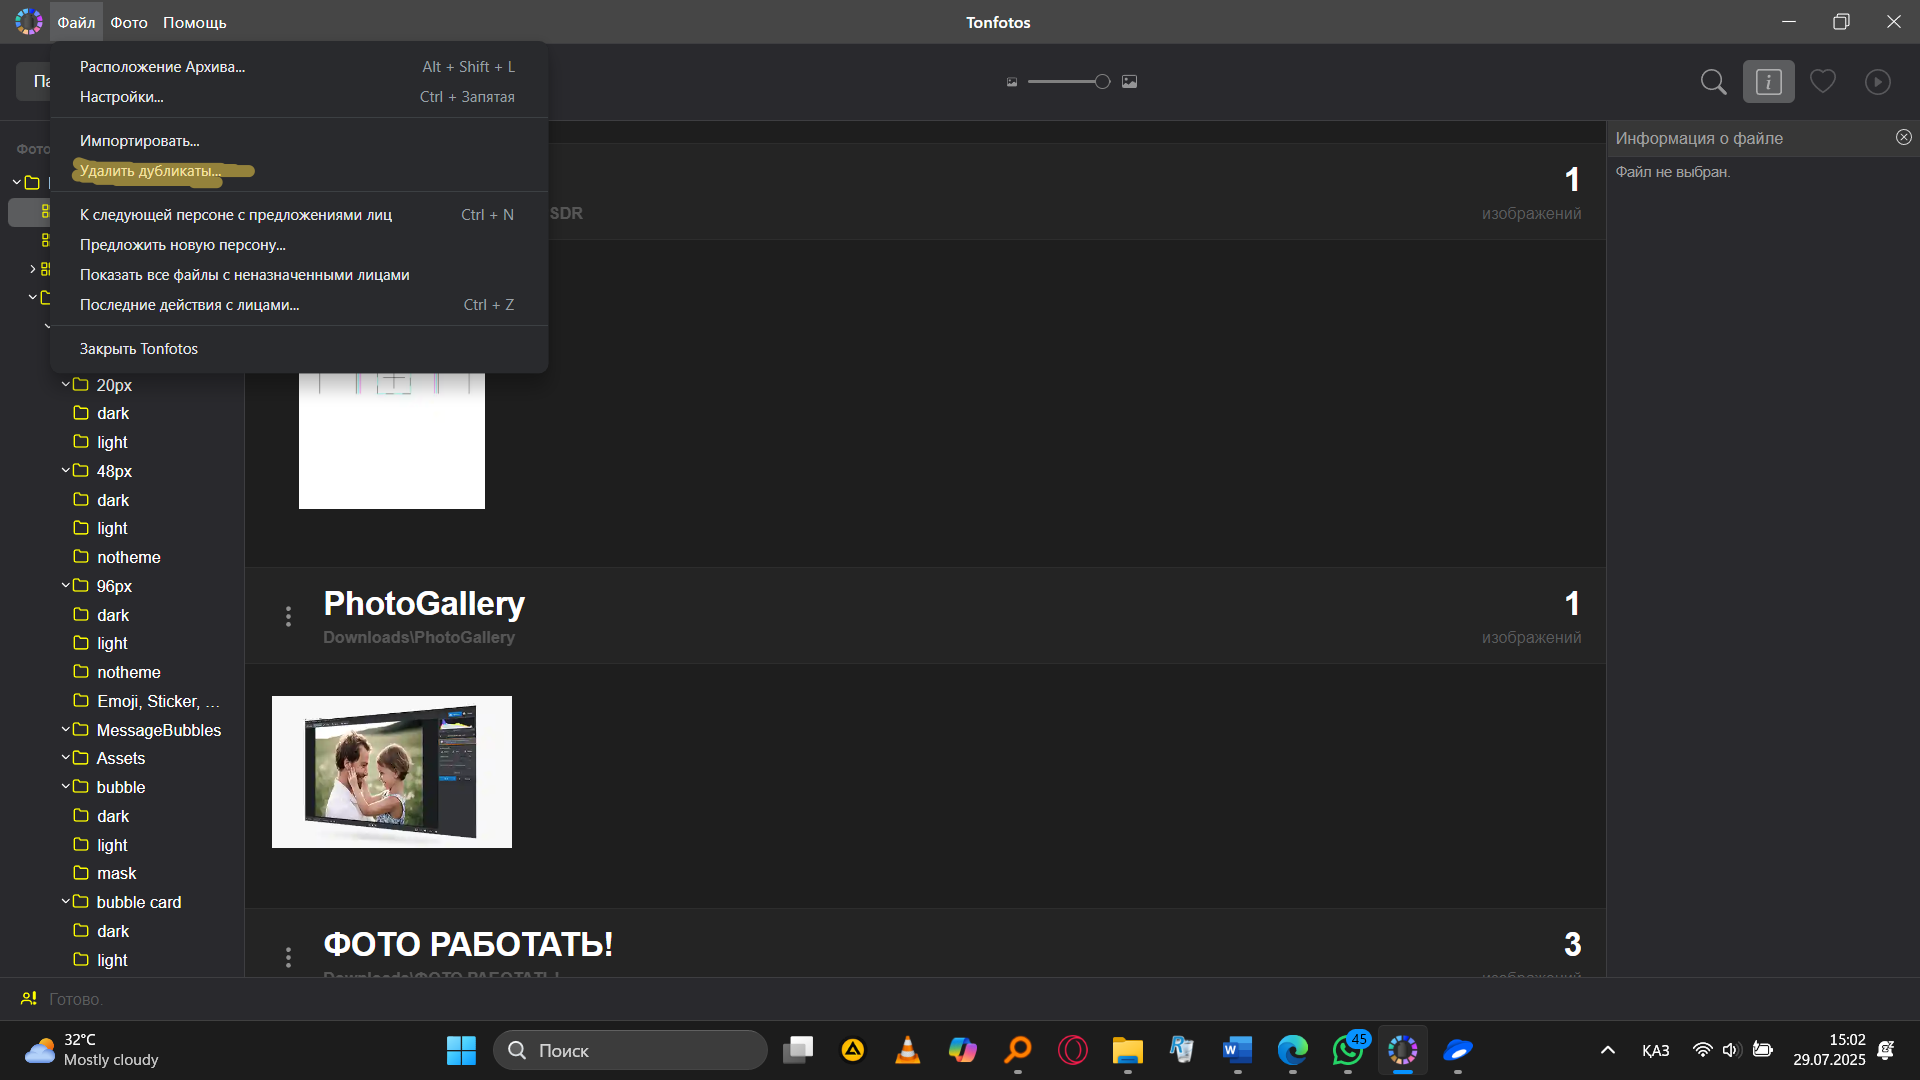Open the white document thumbnail
The image size is (1920, 1080).
(x=392, y=440)
